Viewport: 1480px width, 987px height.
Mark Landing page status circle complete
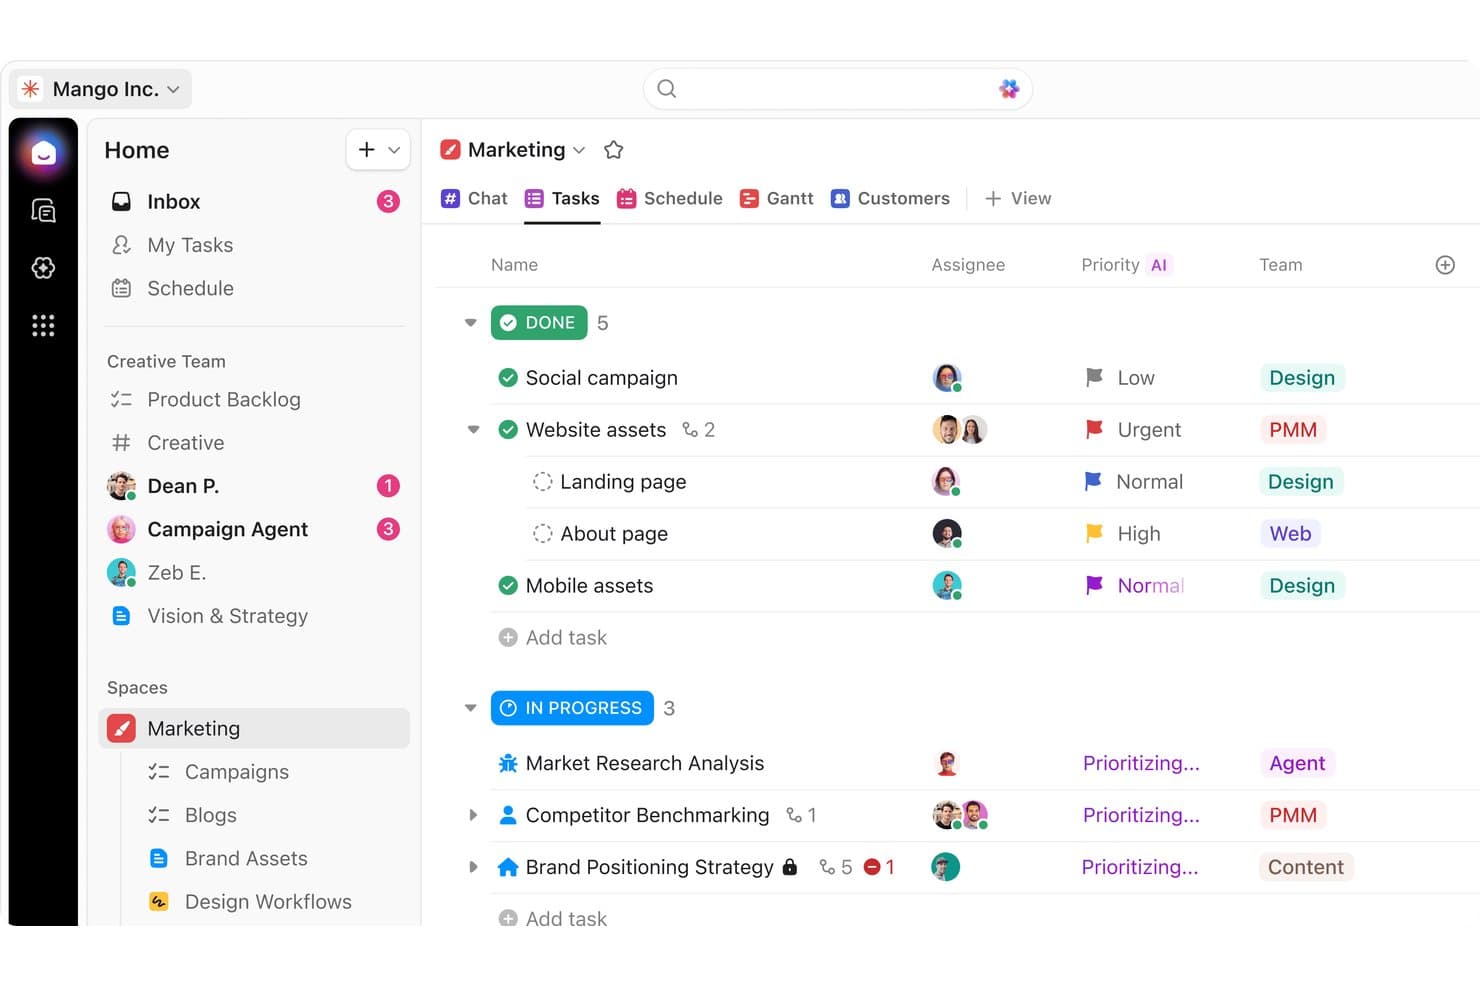tap(542, 482)
